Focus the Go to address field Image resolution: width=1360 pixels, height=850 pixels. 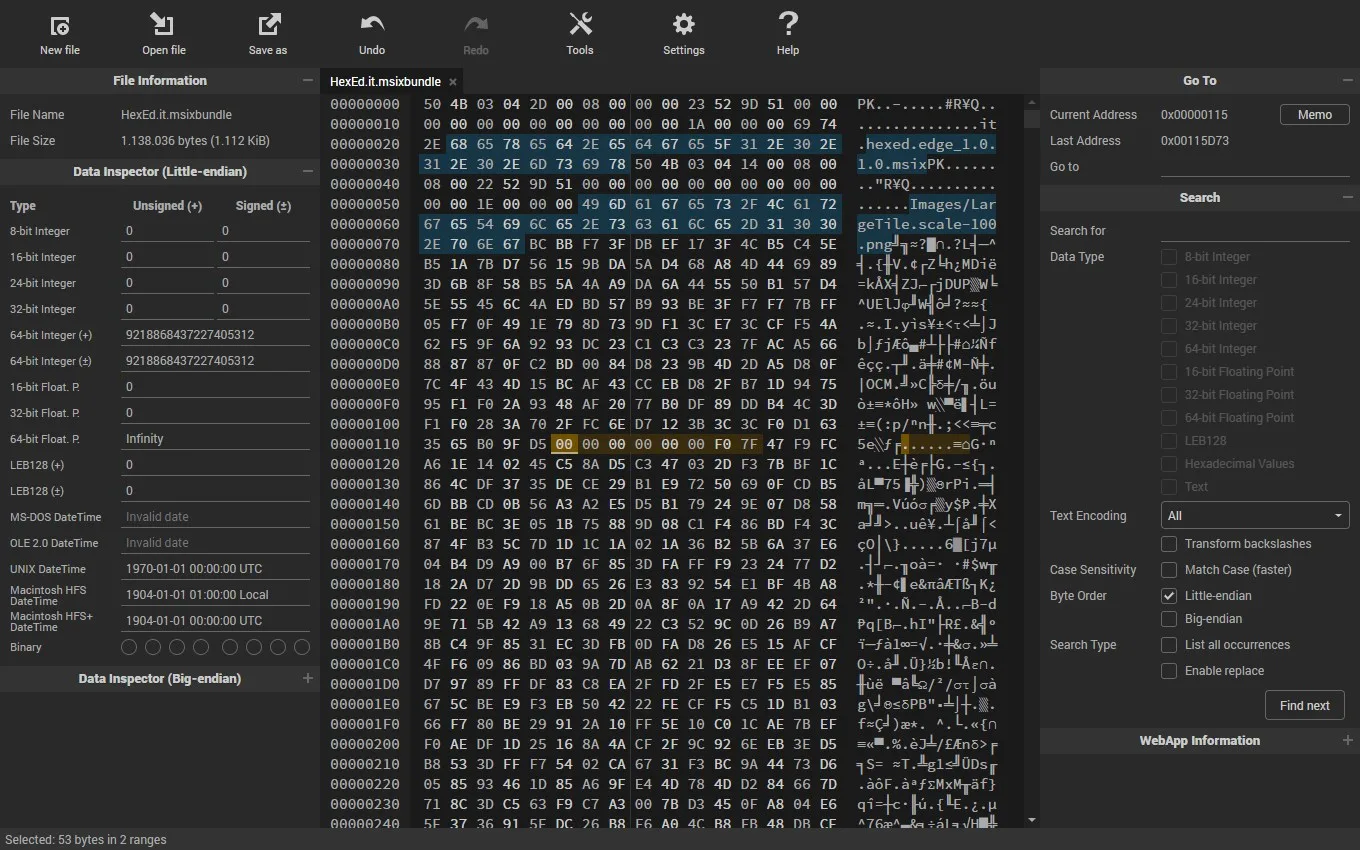coord(1255,166)
